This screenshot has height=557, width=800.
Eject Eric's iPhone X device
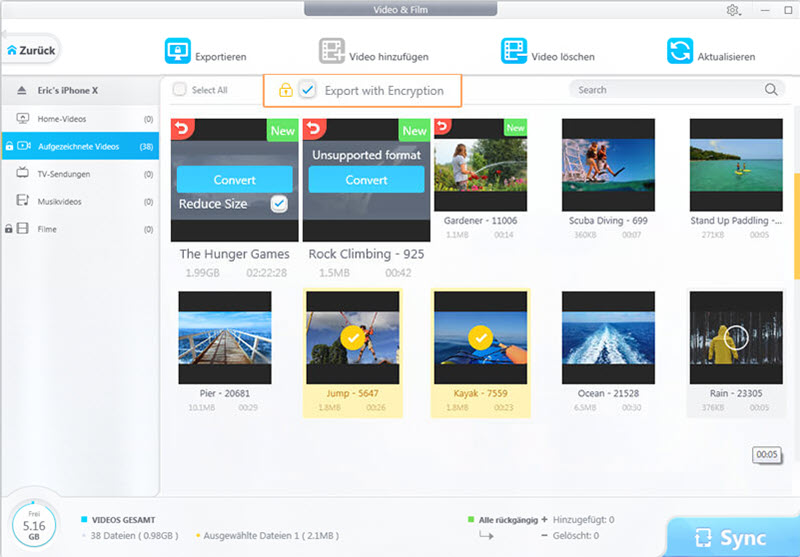(x=23, y=91)
